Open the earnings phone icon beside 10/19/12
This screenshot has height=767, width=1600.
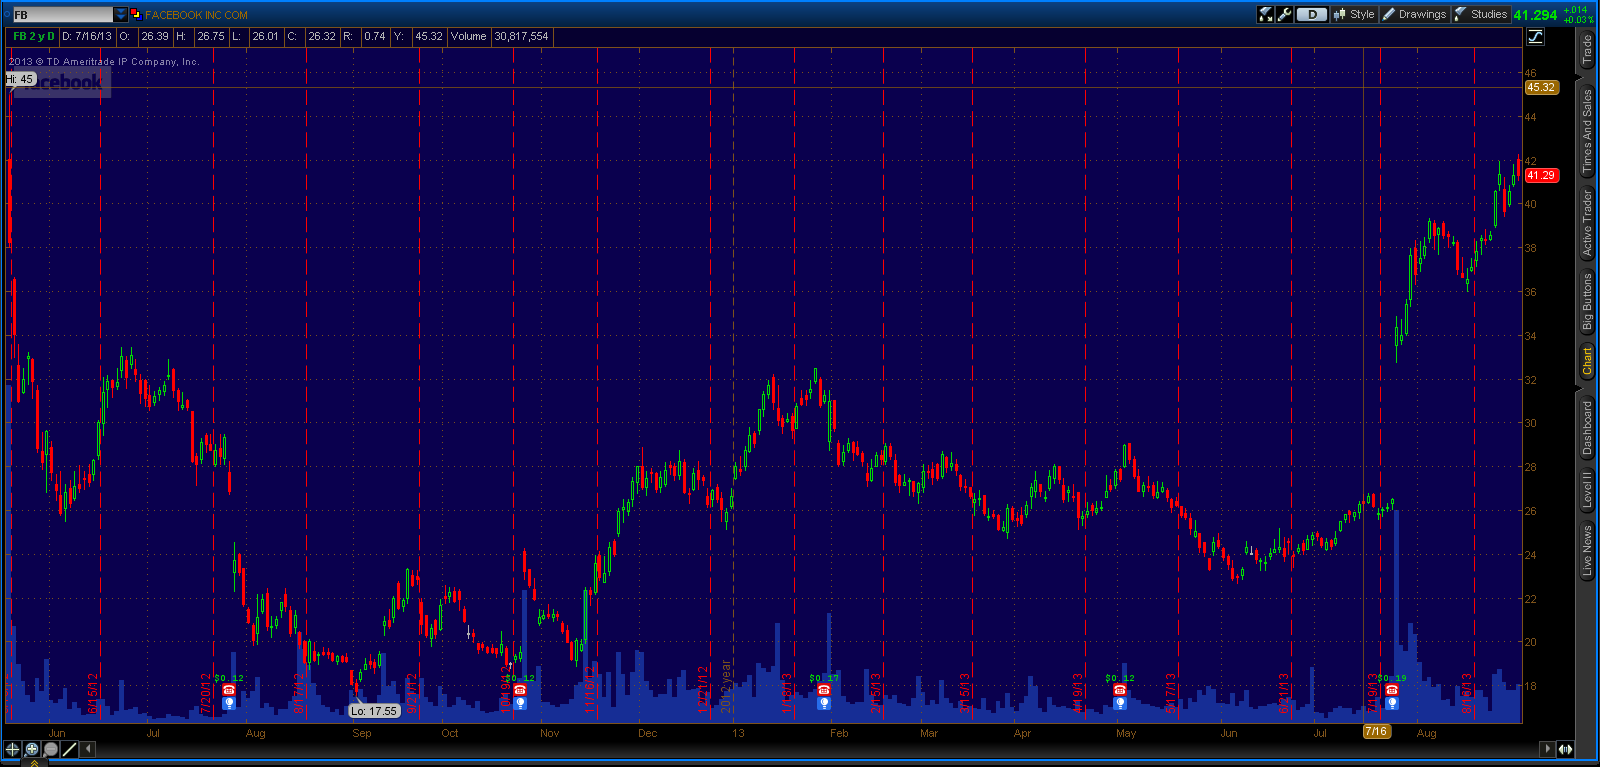click(520, 690)
